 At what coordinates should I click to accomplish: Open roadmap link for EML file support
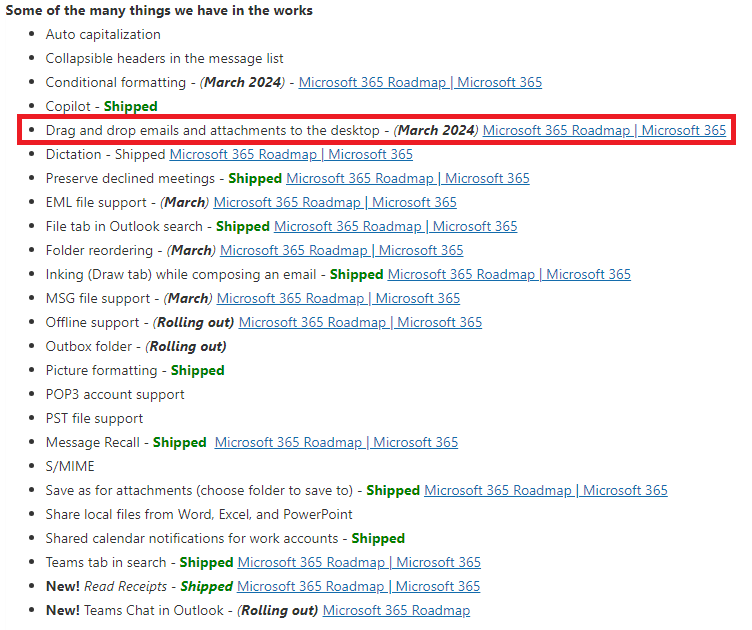(x=335, y=202)
